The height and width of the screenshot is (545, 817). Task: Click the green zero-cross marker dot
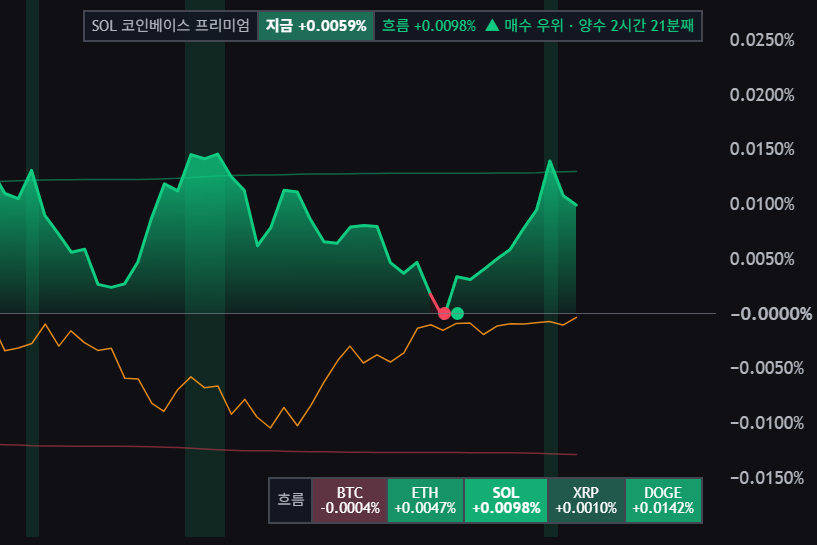pyautogui.click(x=457, y=314)
